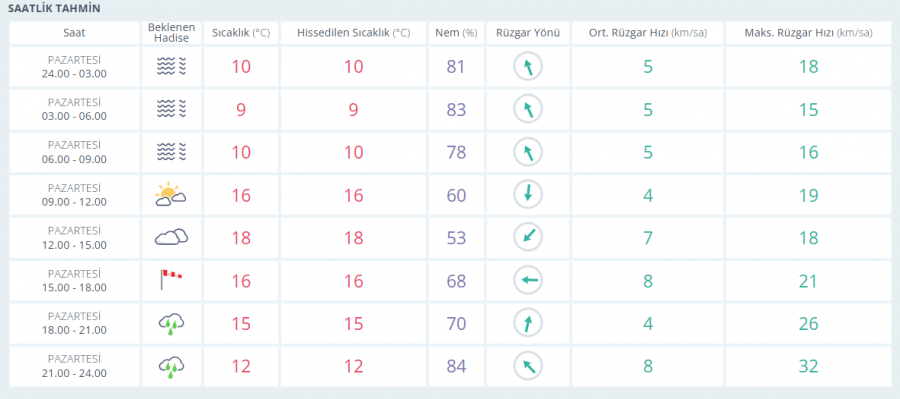This screenshot has height=399, width=900.
Task: Click the Saat column header
Action: click(x=75, y=33)
